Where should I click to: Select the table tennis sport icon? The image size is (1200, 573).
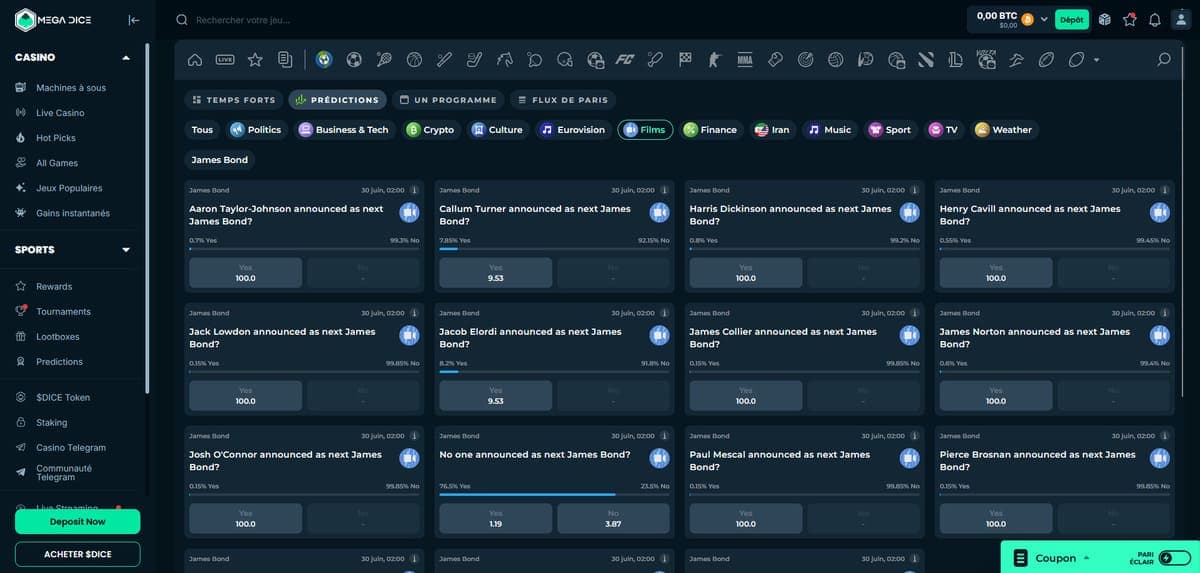tap(535, 60)
